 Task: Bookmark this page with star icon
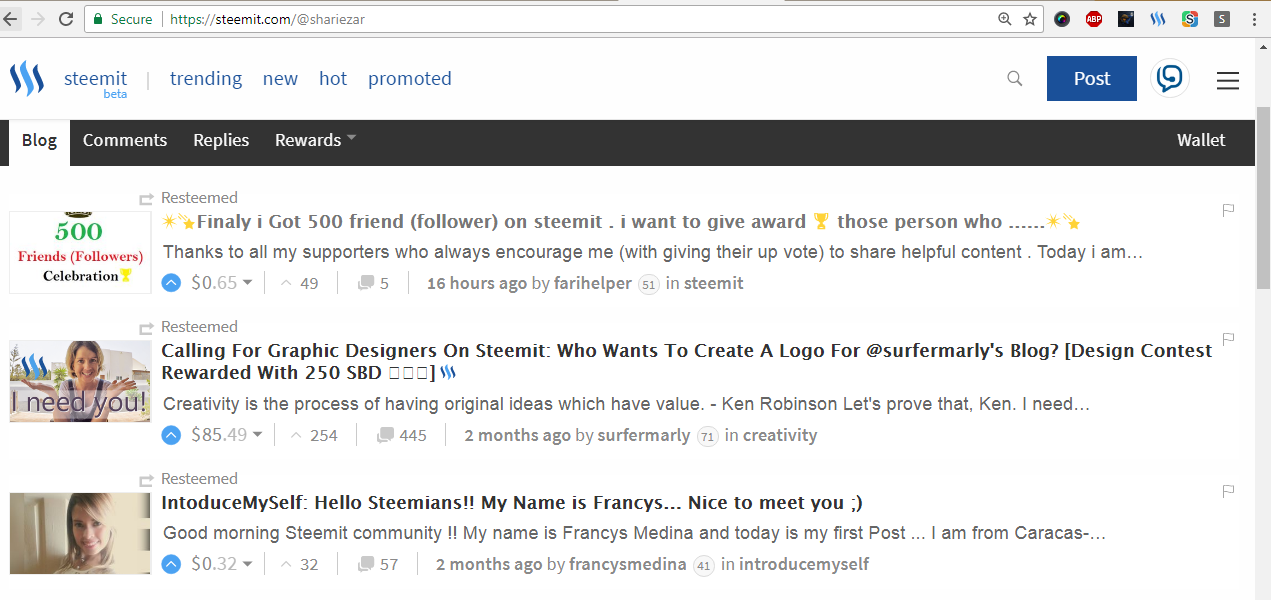[x=1030, y=19]
